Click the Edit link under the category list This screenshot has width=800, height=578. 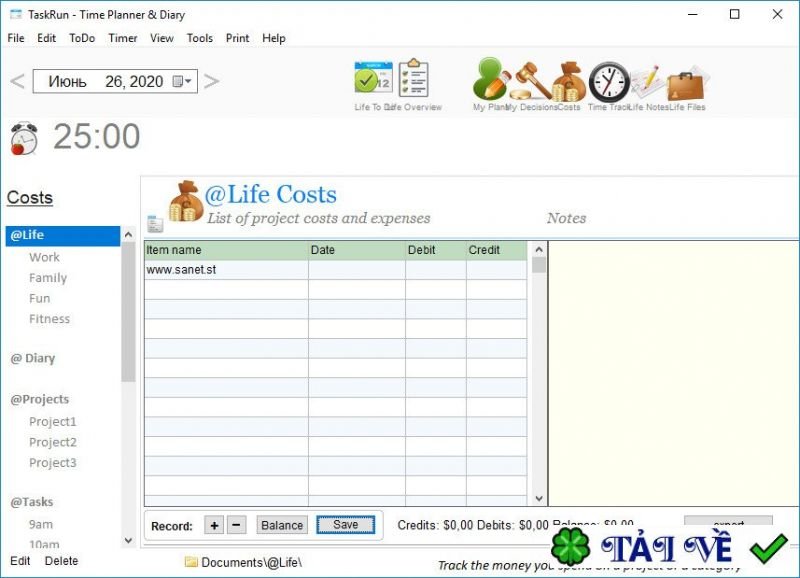(20, 561)
